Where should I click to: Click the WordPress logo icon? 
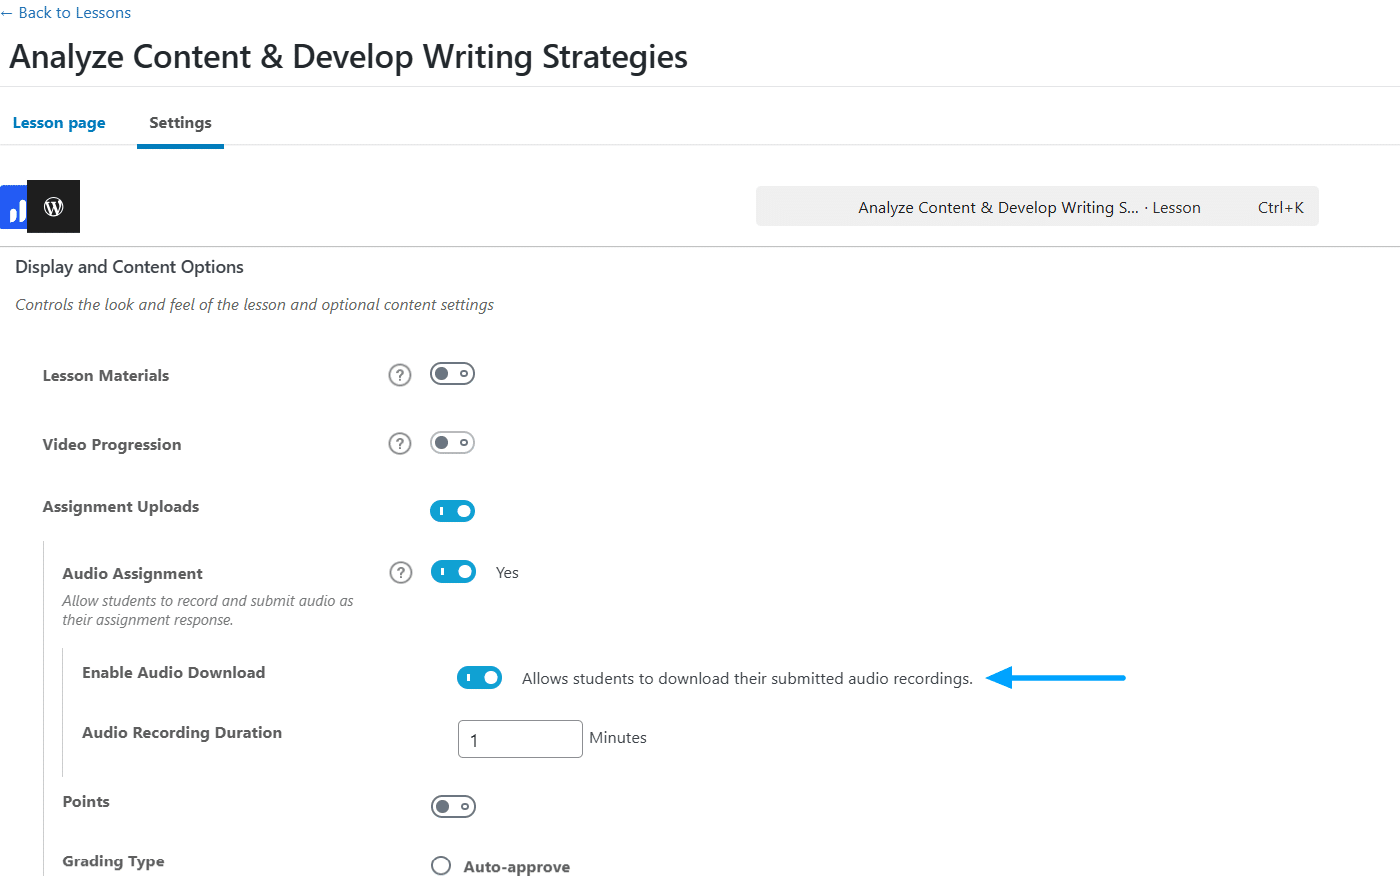[54, 207]
